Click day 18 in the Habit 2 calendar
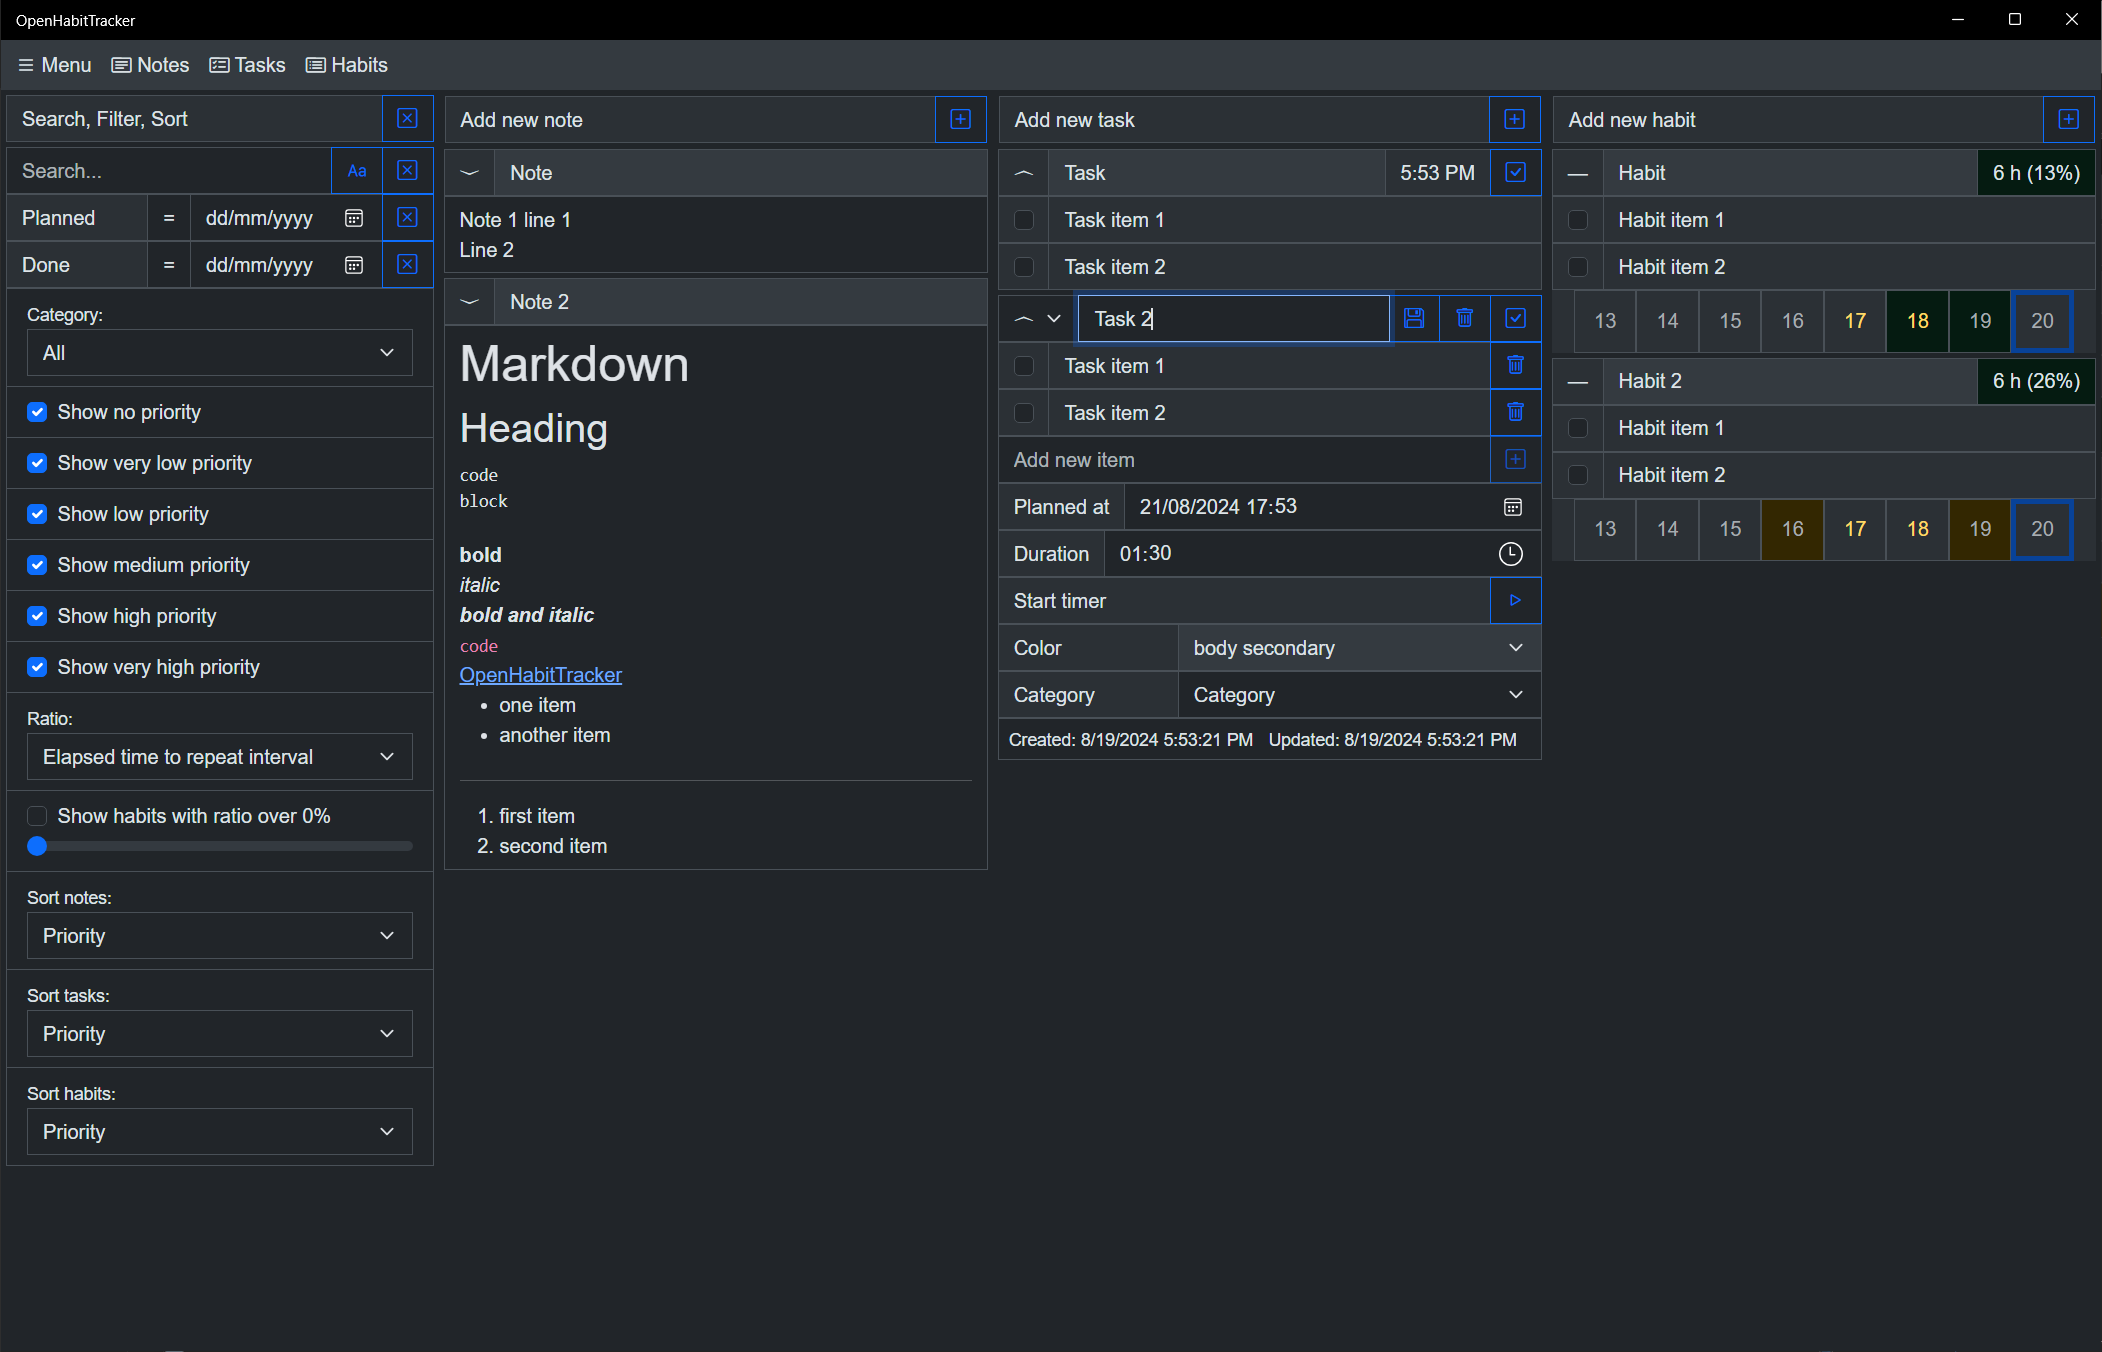The image size is (2102, 1352). click(x=1917, y=529)
